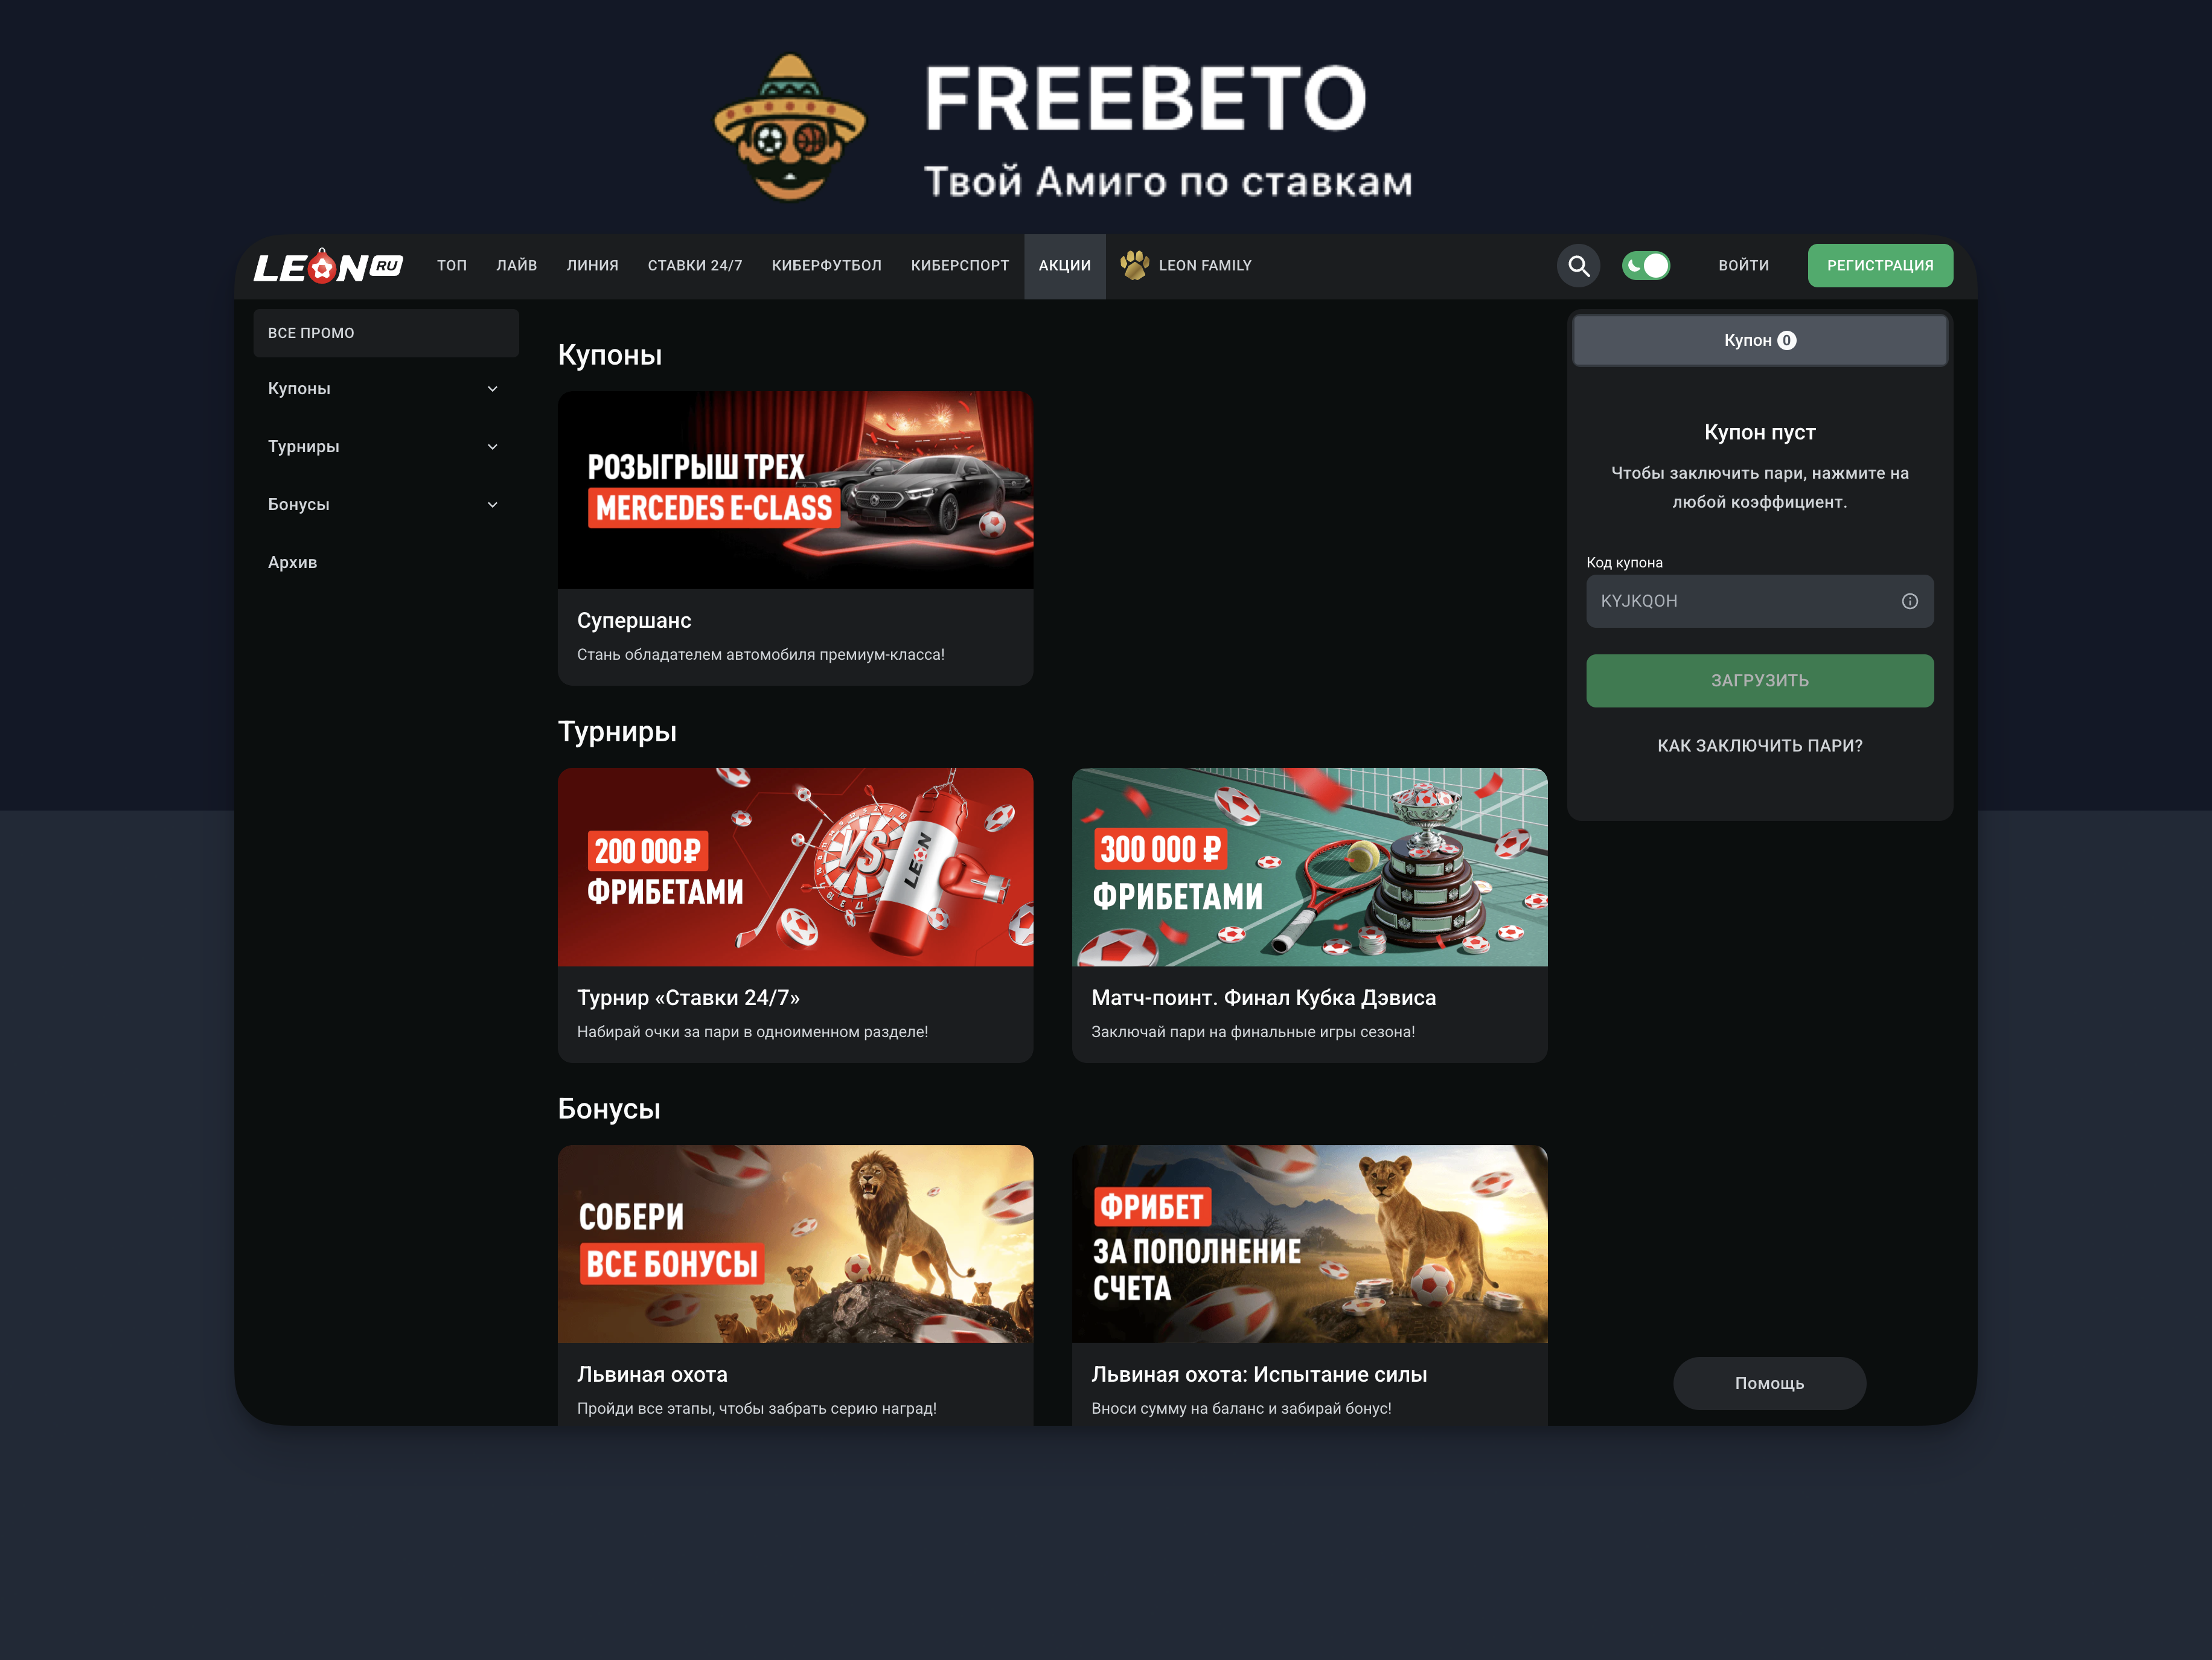Screen dimensions: 2212x1660
Task: Click the Помощь help button
Action: pos(1769,1383)
